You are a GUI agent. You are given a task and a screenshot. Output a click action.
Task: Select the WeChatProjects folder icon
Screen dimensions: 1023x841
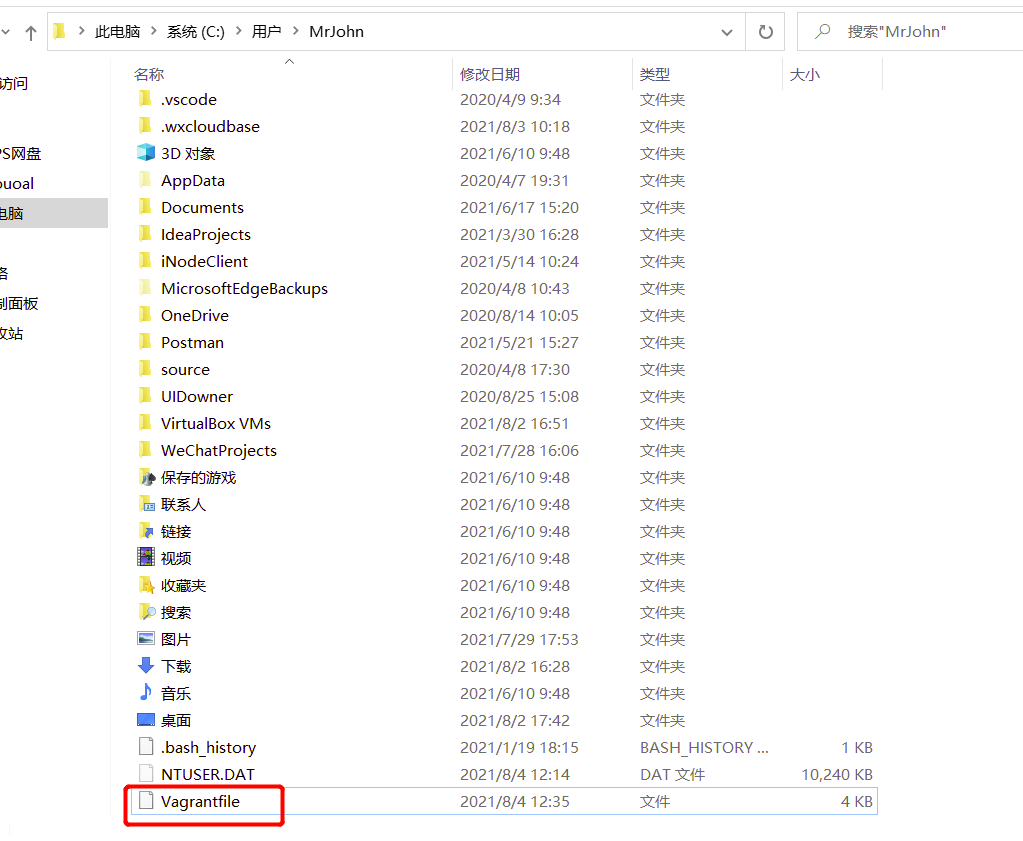pyautogui.click(x=145, y=450)
